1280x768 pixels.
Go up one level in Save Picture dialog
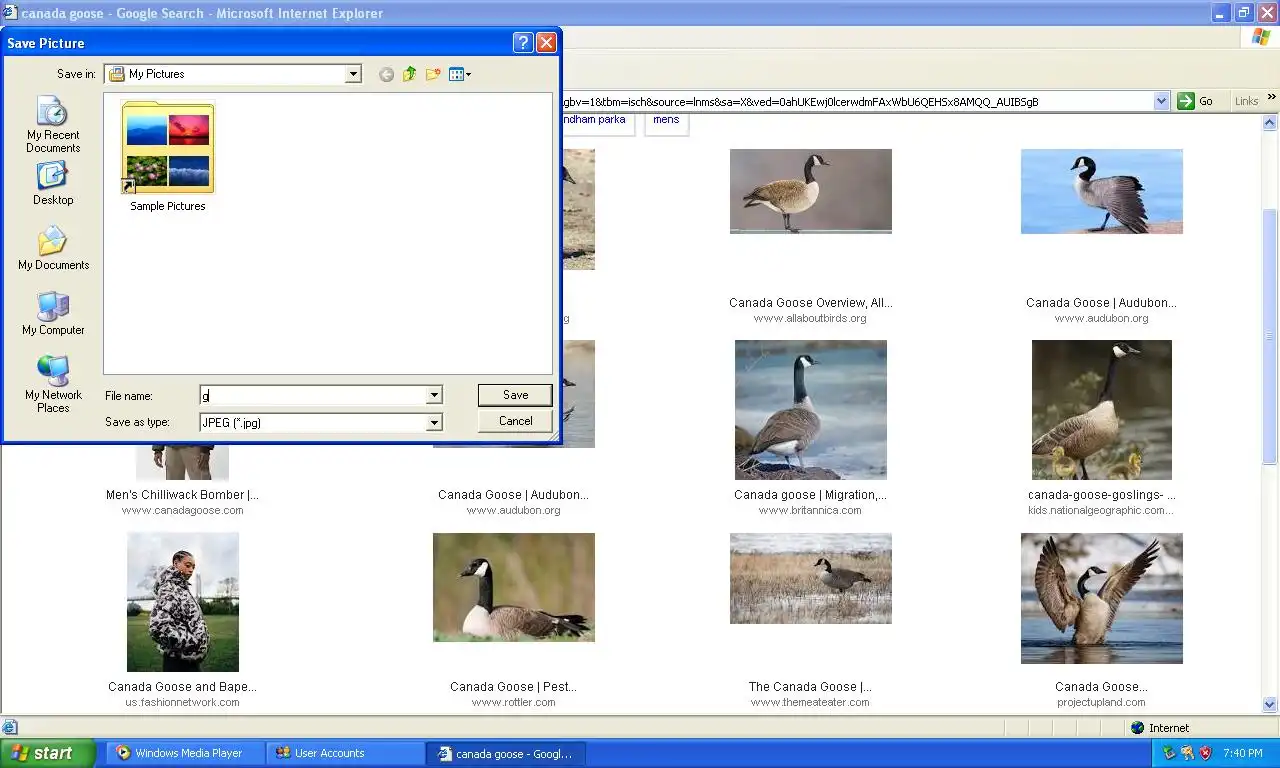pyautogui.click(x=410, y=74)
